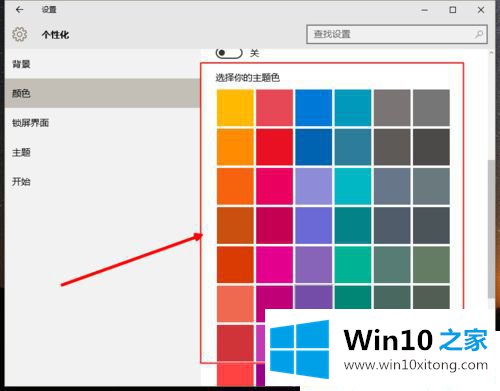This screenshot has width=500, height=391.
Task: Pick the emerald green swatch in fifth row
Action: [353, 264]
